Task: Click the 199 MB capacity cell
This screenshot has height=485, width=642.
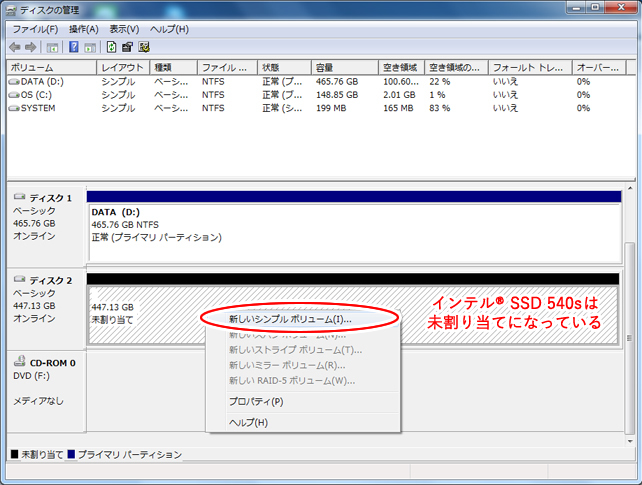Action: point(331,108)
